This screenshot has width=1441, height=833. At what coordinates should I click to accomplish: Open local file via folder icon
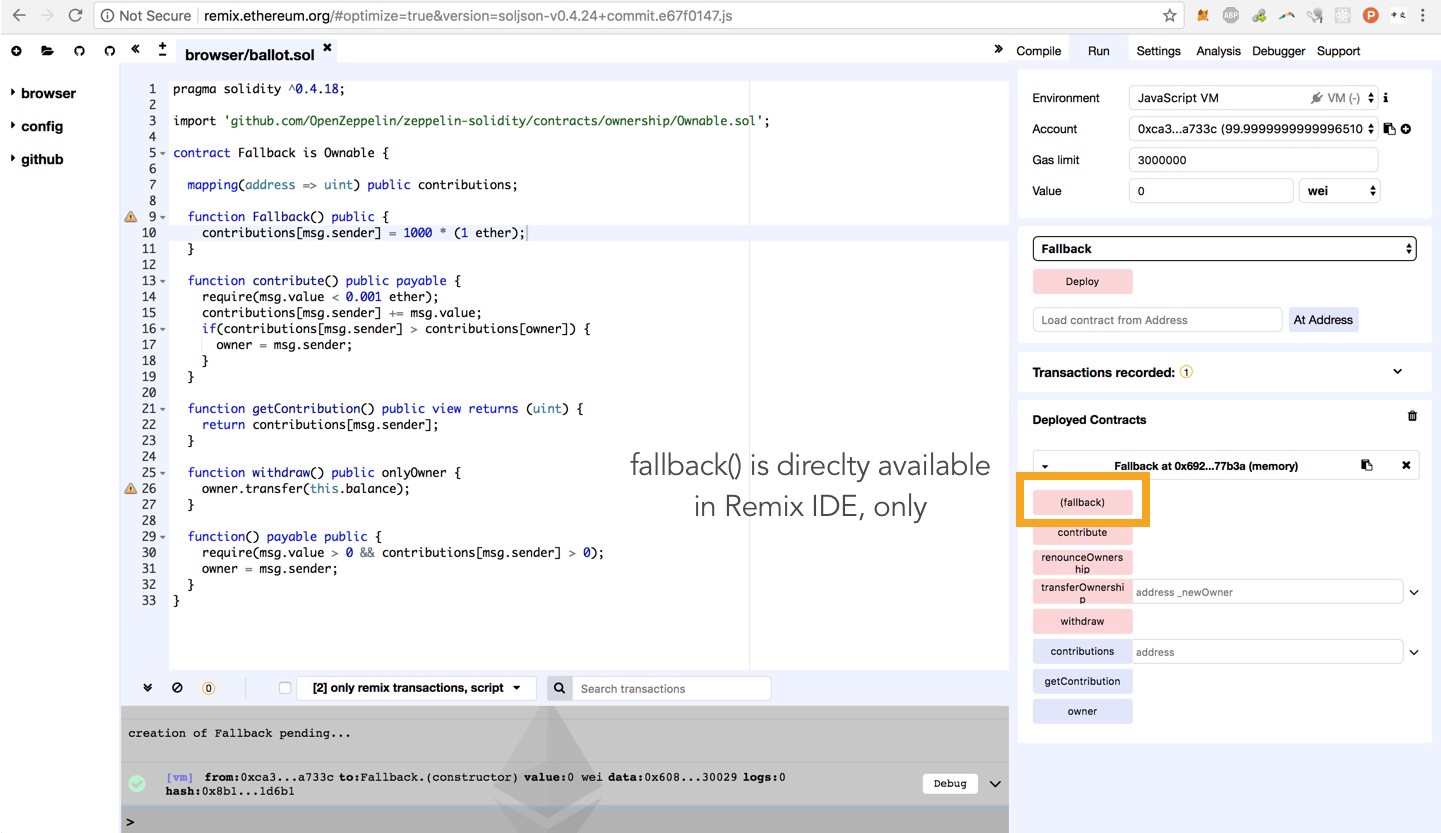coord(47,51)
